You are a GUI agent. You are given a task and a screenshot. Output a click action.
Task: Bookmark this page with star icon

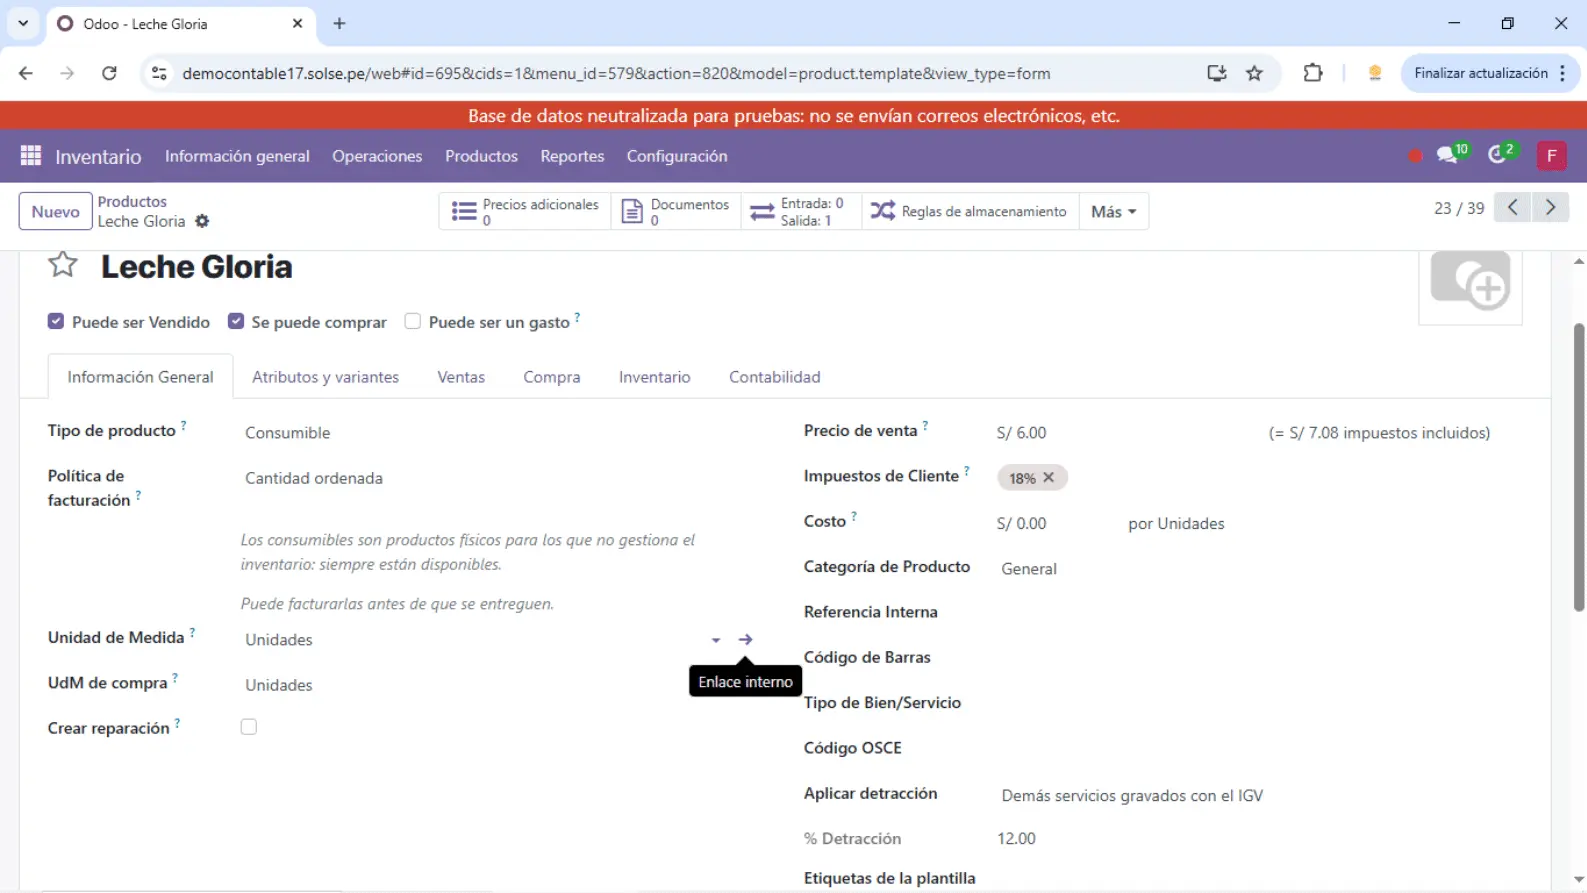[x=1254, y=73]
